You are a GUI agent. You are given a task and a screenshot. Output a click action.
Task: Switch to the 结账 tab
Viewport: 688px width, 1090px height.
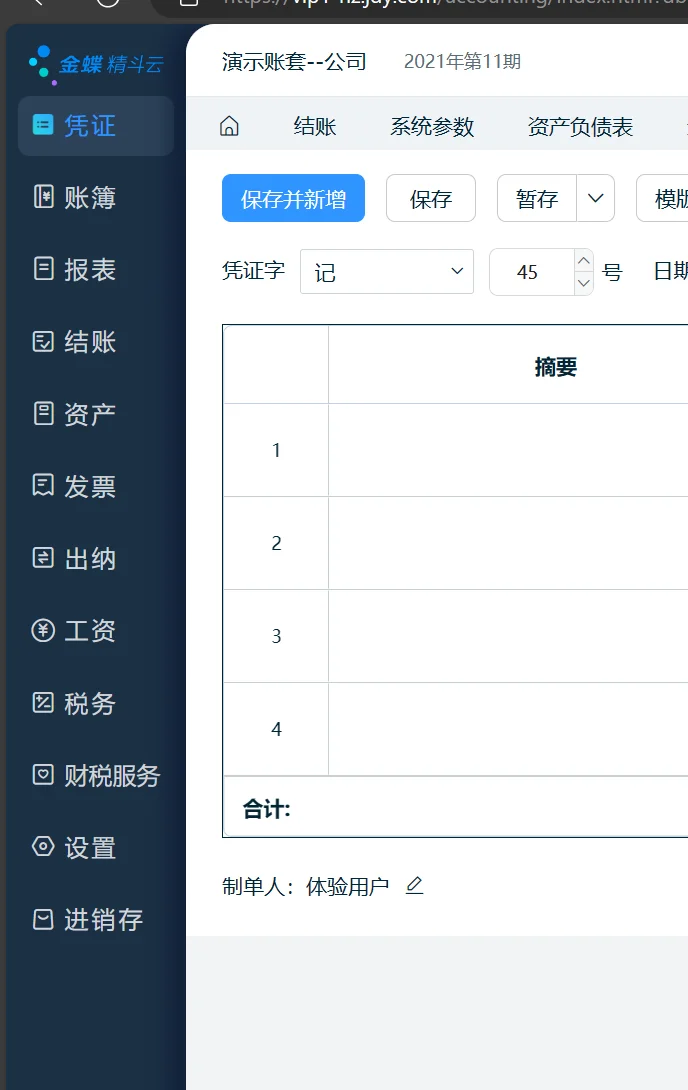coord(315,127)
